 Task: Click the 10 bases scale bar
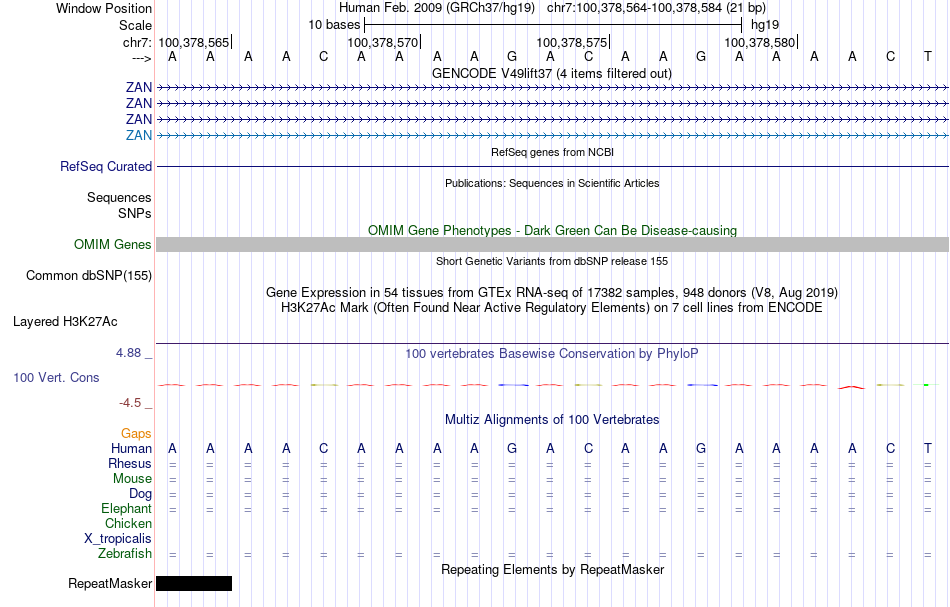pyautogui.click(x=553, y=25)
